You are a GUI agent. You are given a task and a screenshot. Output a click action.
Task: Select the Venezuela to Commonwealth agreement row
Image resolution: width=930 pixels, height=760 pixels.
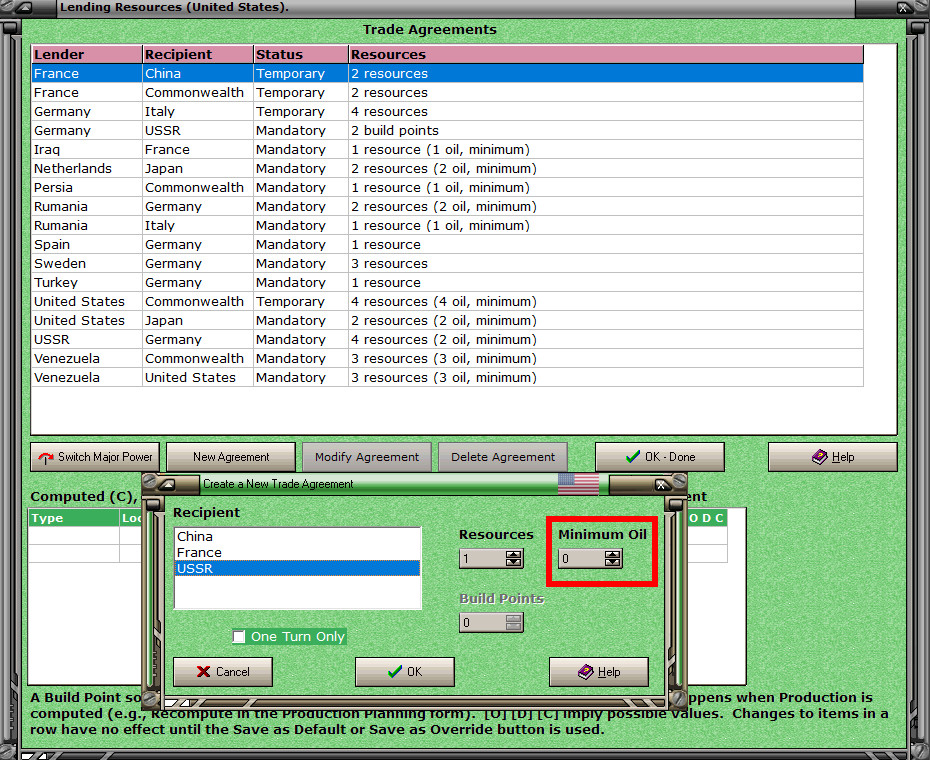click(x=447, y=358)
